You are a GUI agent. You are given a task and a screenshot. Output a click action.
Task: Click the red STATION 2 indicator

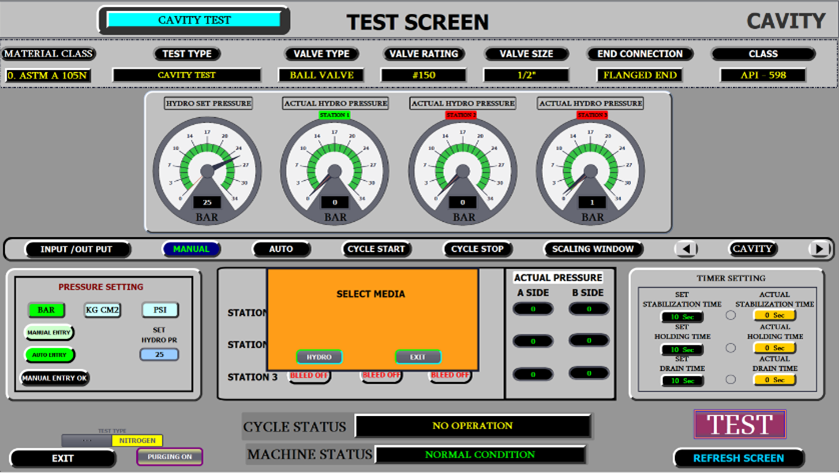(461, 115)
